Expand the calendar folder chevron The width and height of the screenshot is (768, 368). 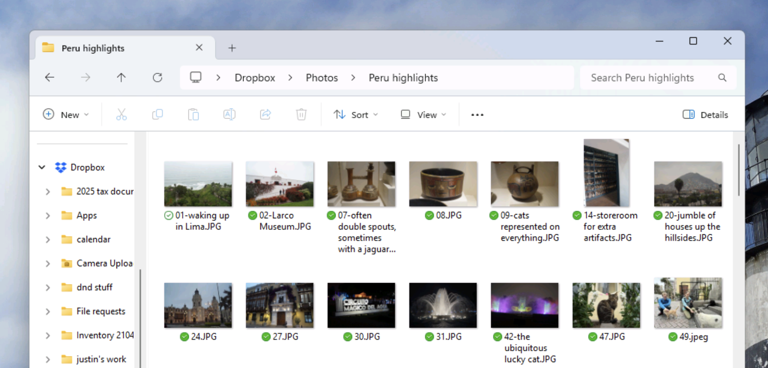pyautogui.click(x=48, y=240)
